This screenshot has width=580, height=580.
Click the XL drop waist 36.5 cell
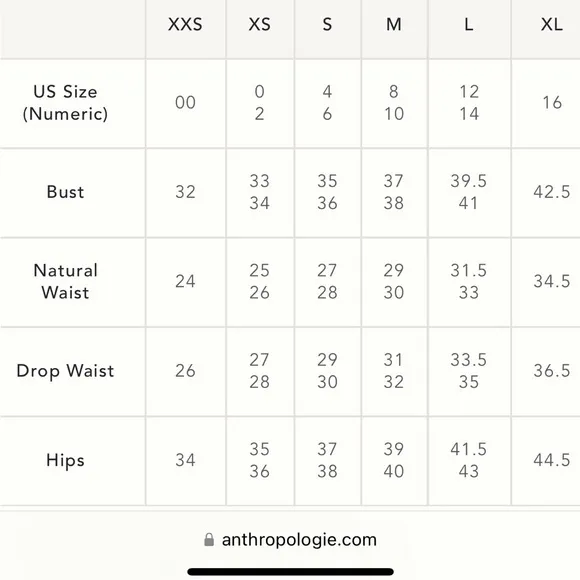(x=552, y=371)
